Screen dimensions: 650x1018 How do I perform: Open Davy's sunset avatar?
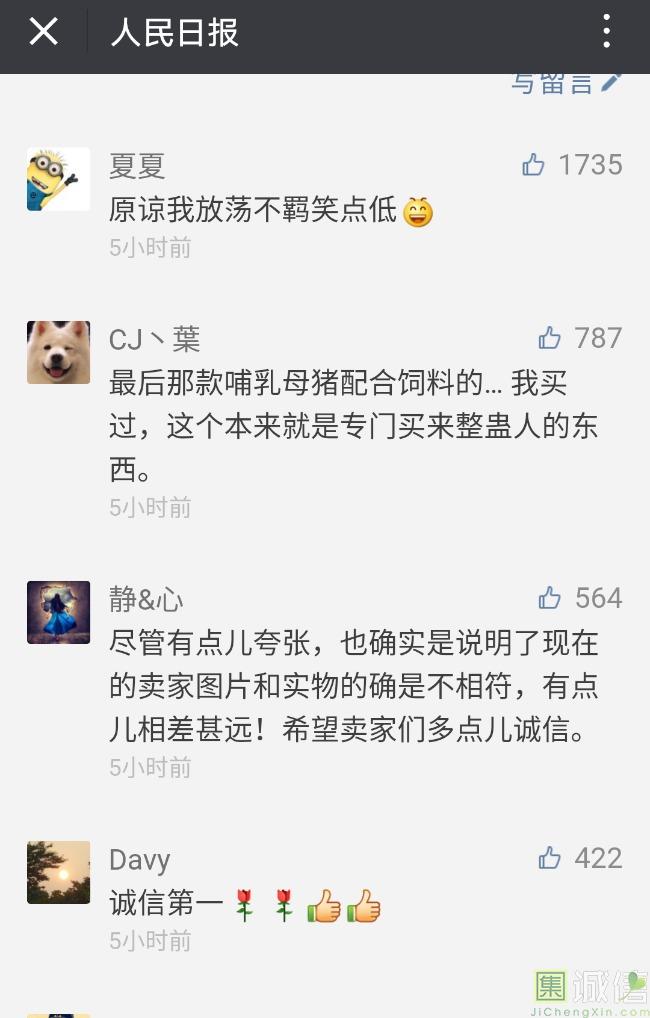[x=58, y=872]
